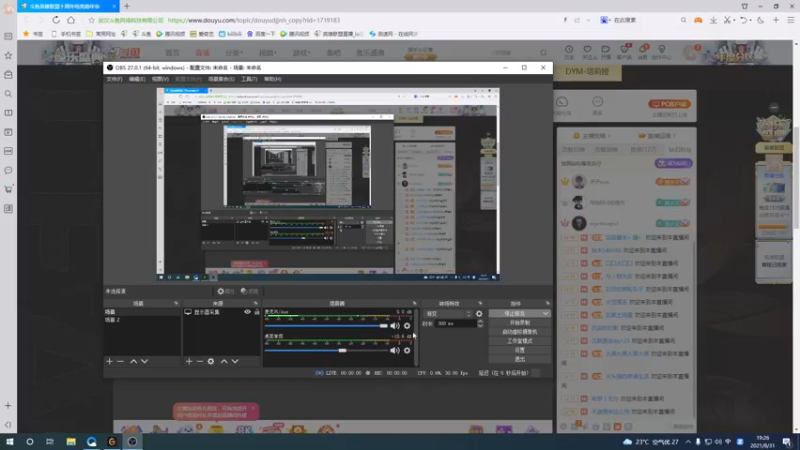Move the selected scene up

[x=133, y=361]
